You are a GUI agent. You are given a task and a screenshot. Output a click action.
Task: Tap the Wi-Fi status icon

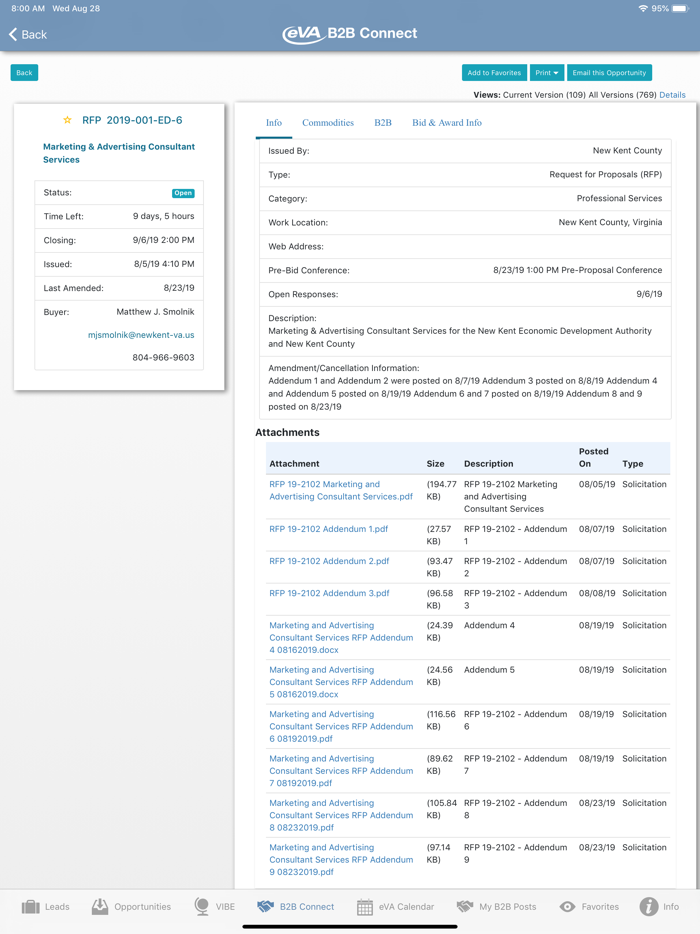(x=643, y=8)
